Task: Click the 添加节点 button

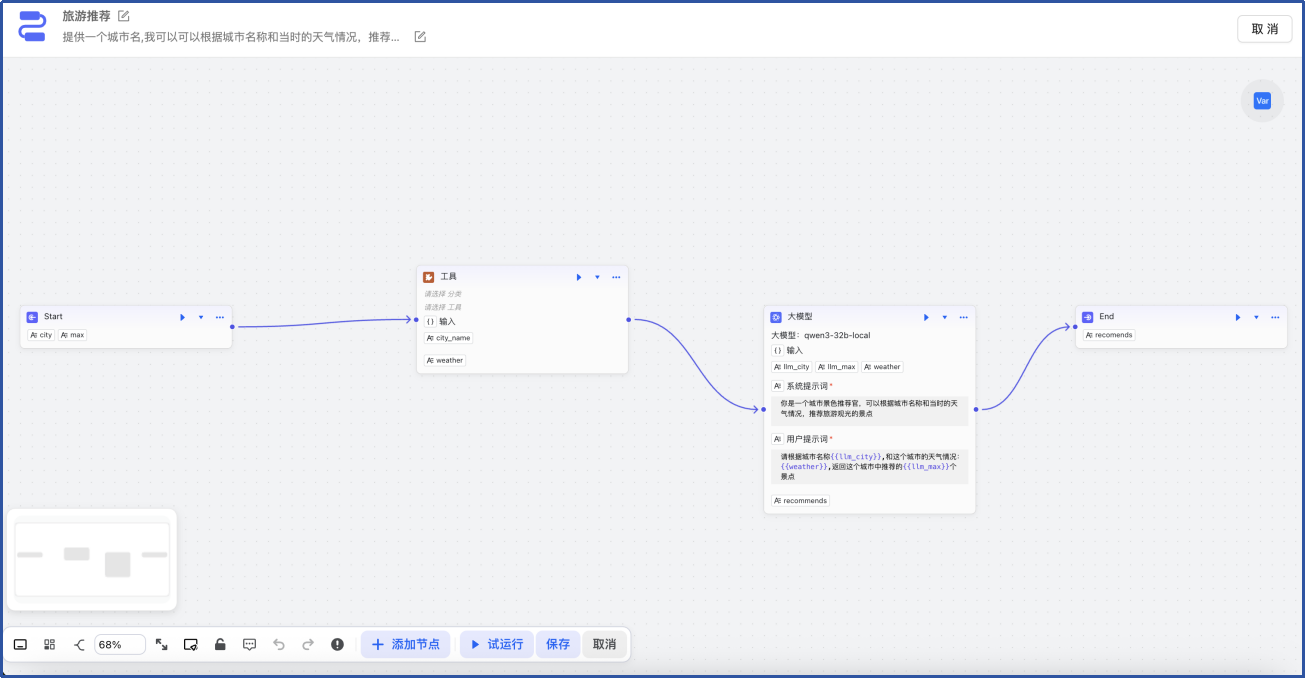Action: coord(406,645)
